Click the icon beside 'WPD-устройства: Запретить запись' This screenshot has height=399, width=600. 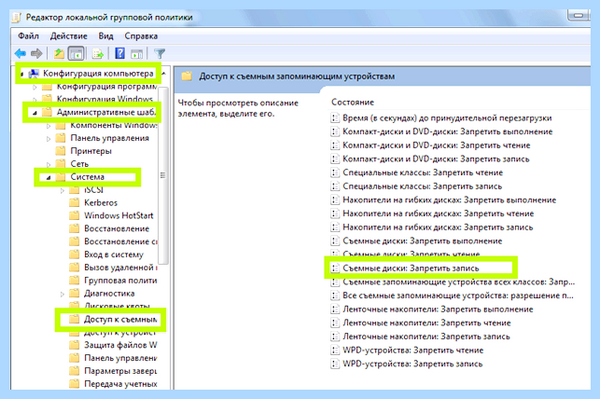pyautogui.click(x=335, y=364)
